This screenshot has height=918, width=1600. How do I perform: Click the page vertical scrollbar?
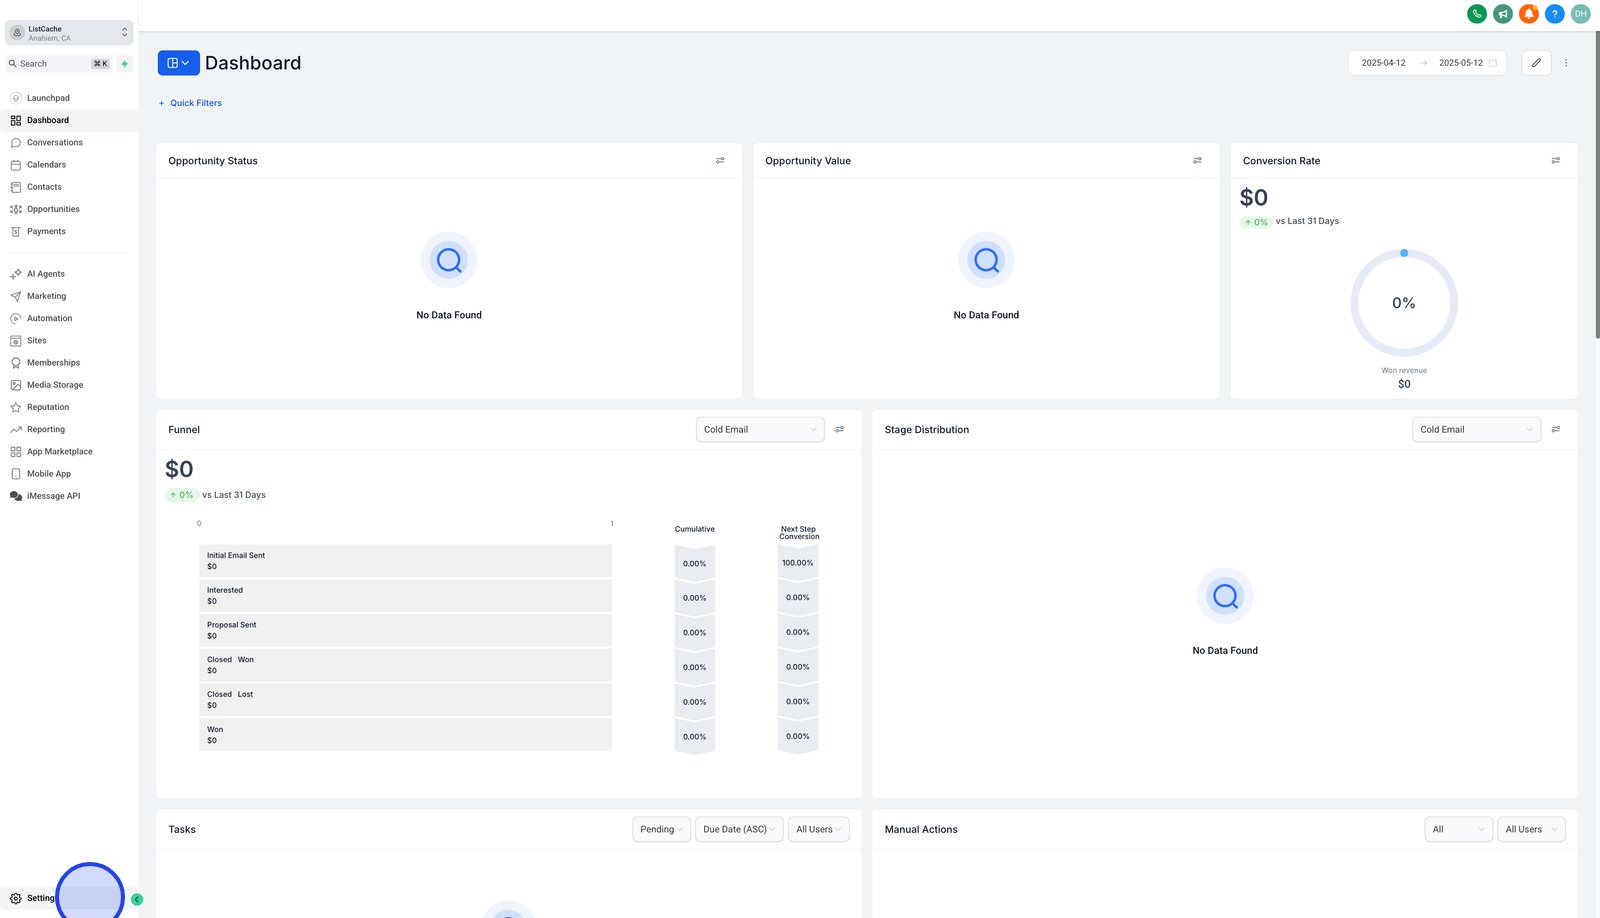tap(1597, 185)
